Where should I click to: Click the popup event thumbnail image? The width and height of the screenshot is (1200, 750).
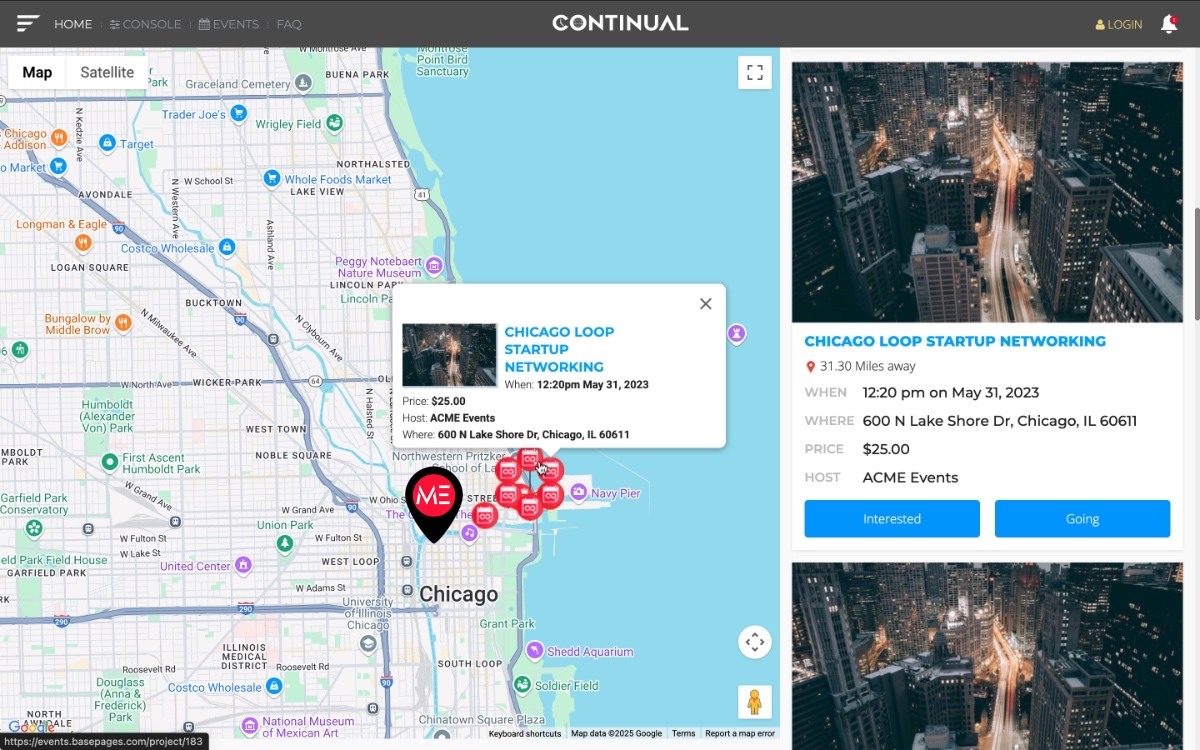coord(449,355)
